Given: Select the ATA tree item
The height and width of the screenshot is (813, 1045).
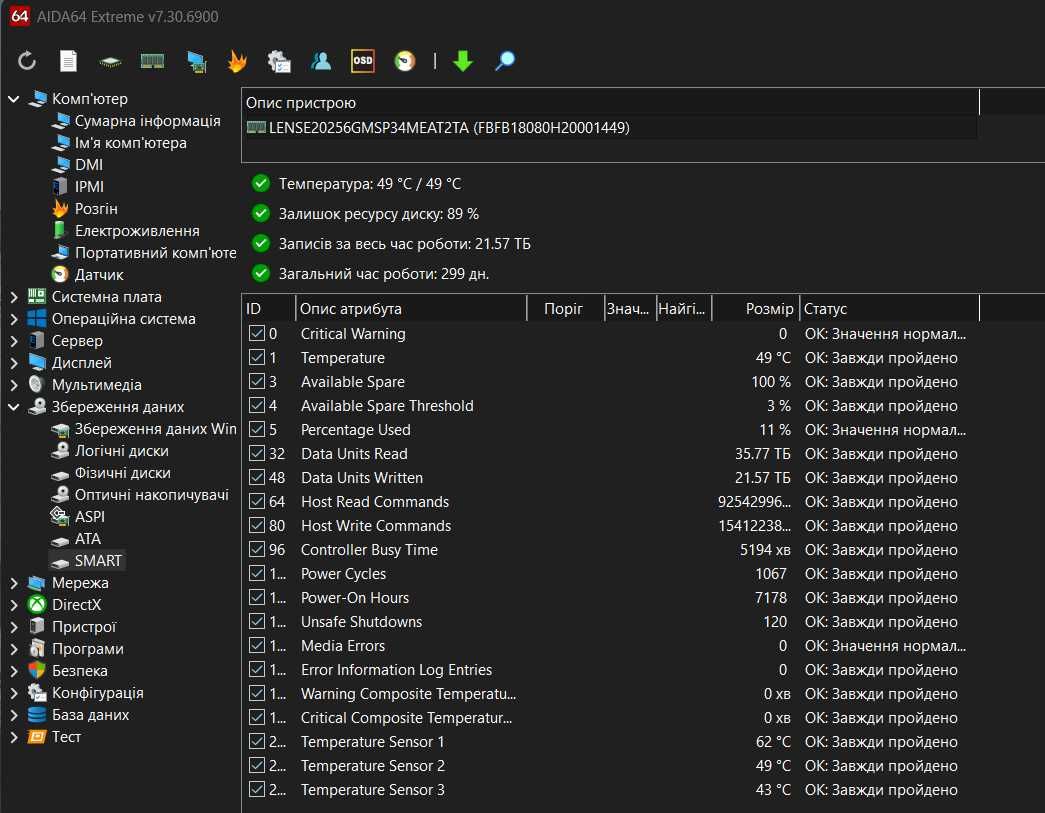Looking at the screenshot, I should [87, 538].
